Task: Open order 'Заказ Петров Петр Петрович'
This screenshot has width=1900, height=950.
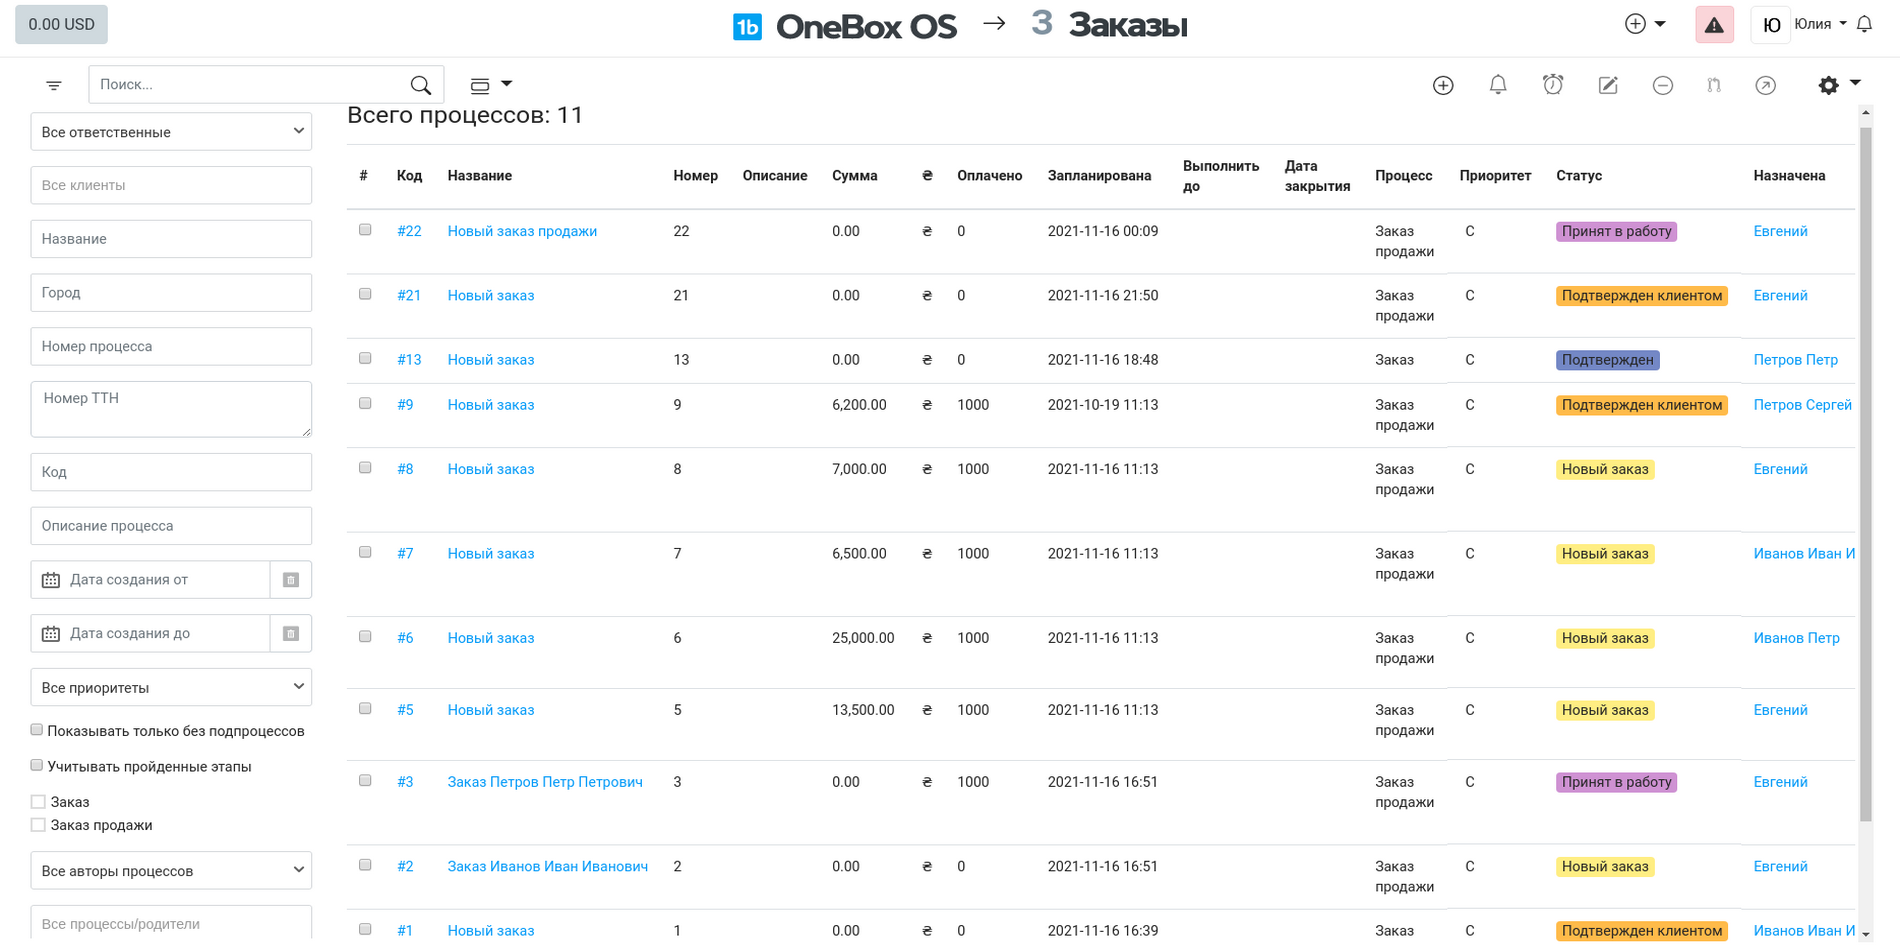Action: (544, 782)
